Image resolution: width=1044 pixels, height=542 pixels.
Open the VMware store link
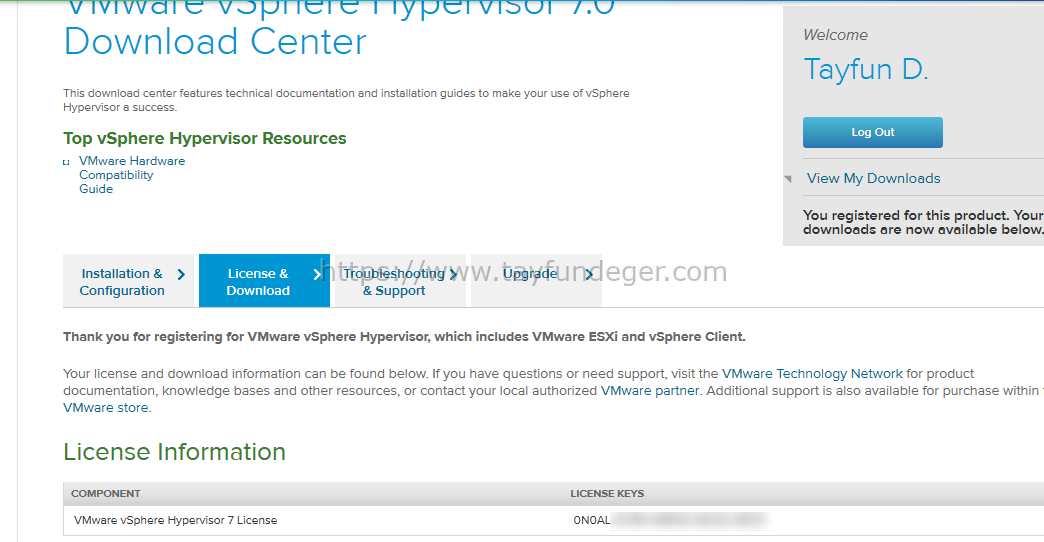coord(107,407)
